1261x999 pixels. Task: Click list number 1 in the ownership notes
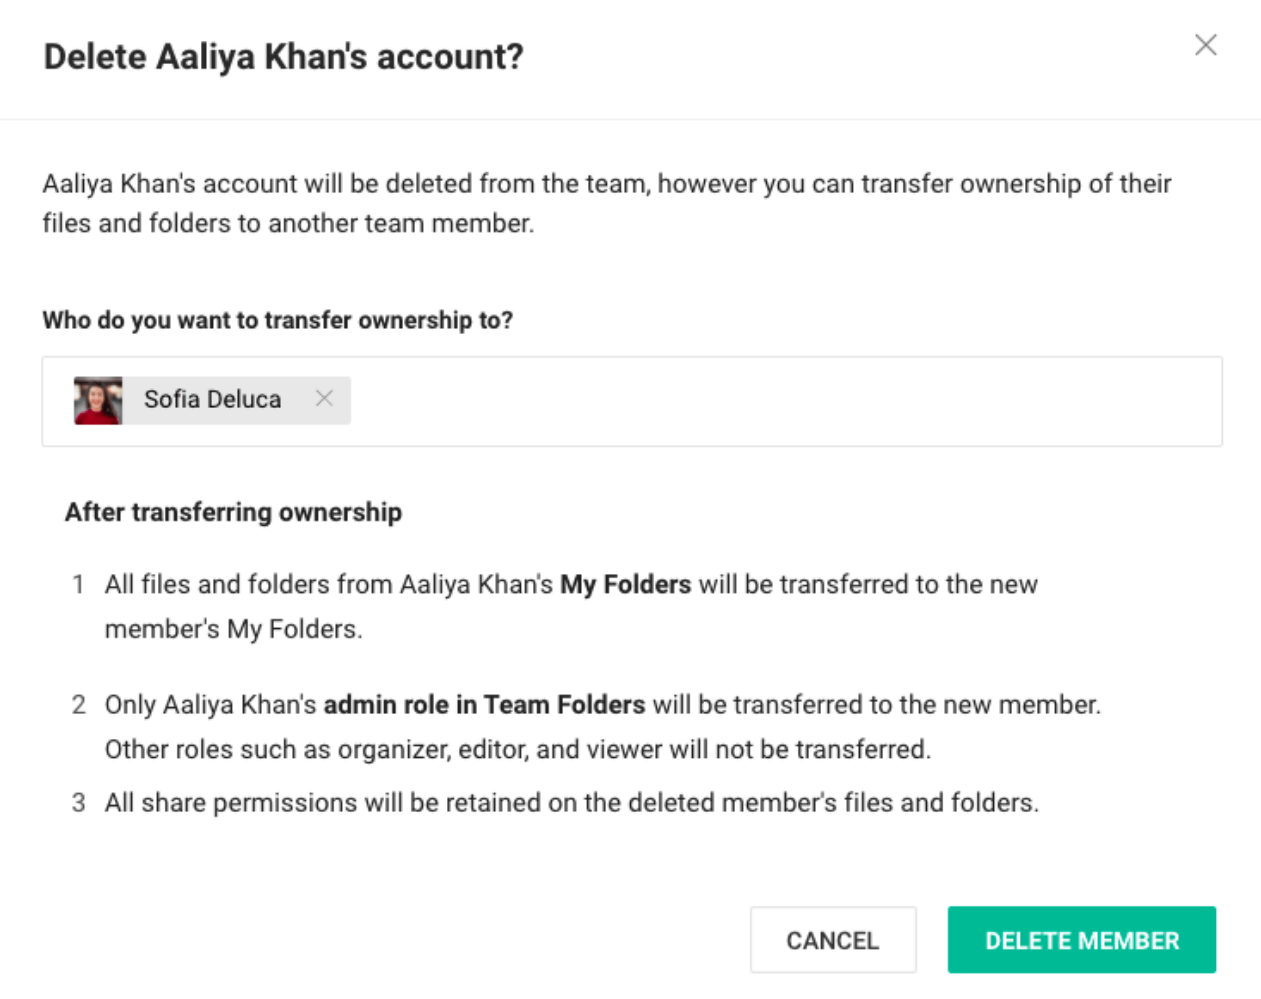pyautogui.click(x=78, y=584)
